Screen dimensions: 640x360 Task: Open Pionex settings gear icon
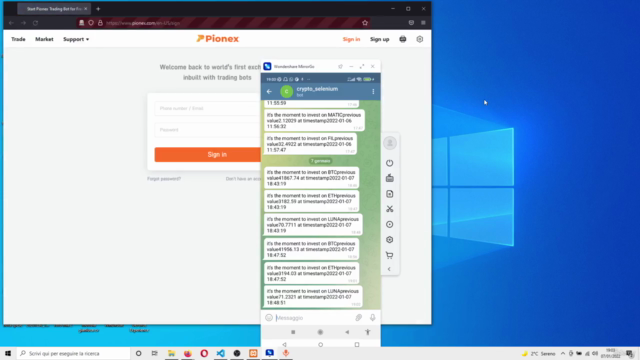tap(420, 39)
